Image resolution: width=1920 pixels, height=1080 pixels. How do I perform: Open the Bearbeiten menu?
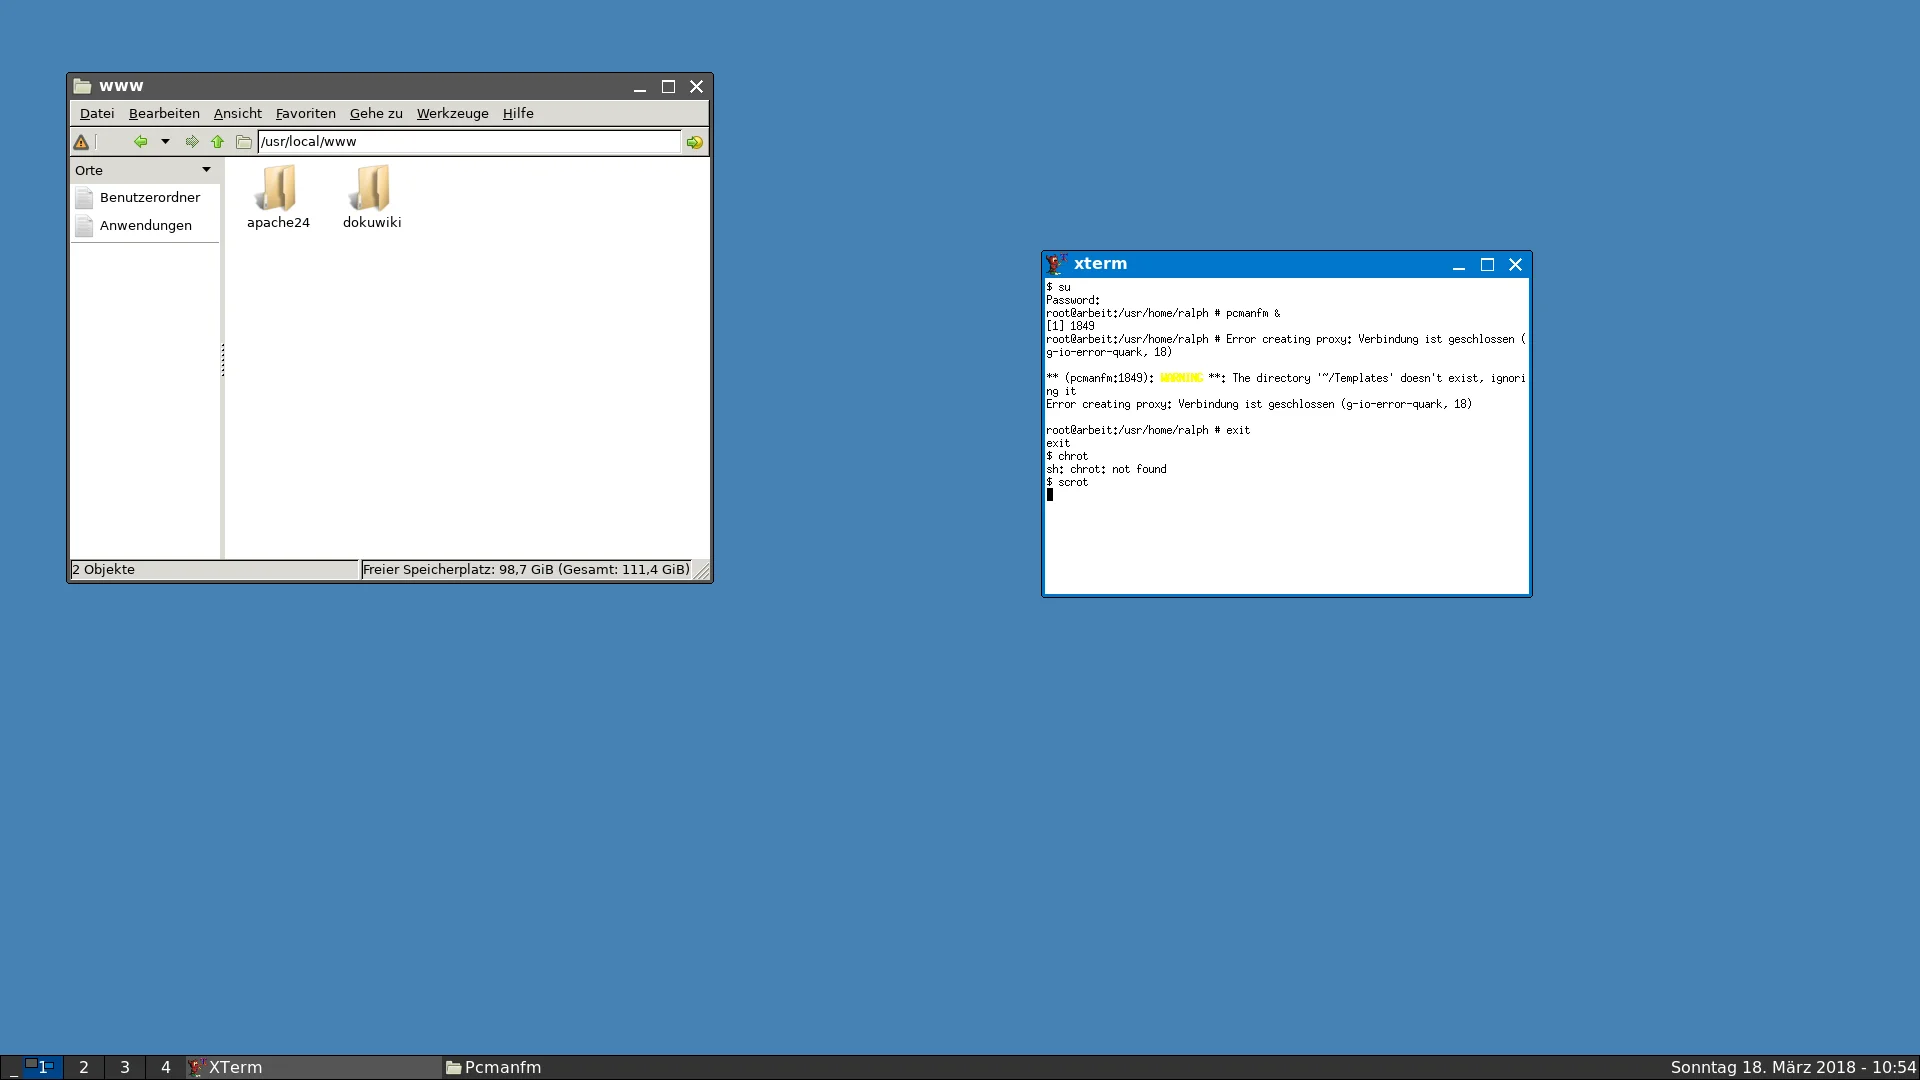(x=164, y=113)
